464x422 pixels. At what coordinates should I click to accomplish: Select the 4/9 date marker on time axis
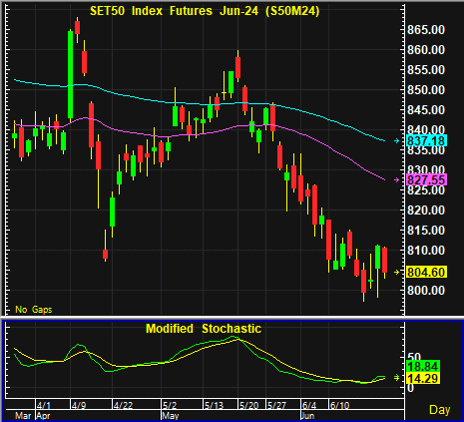tap(79, 405)
